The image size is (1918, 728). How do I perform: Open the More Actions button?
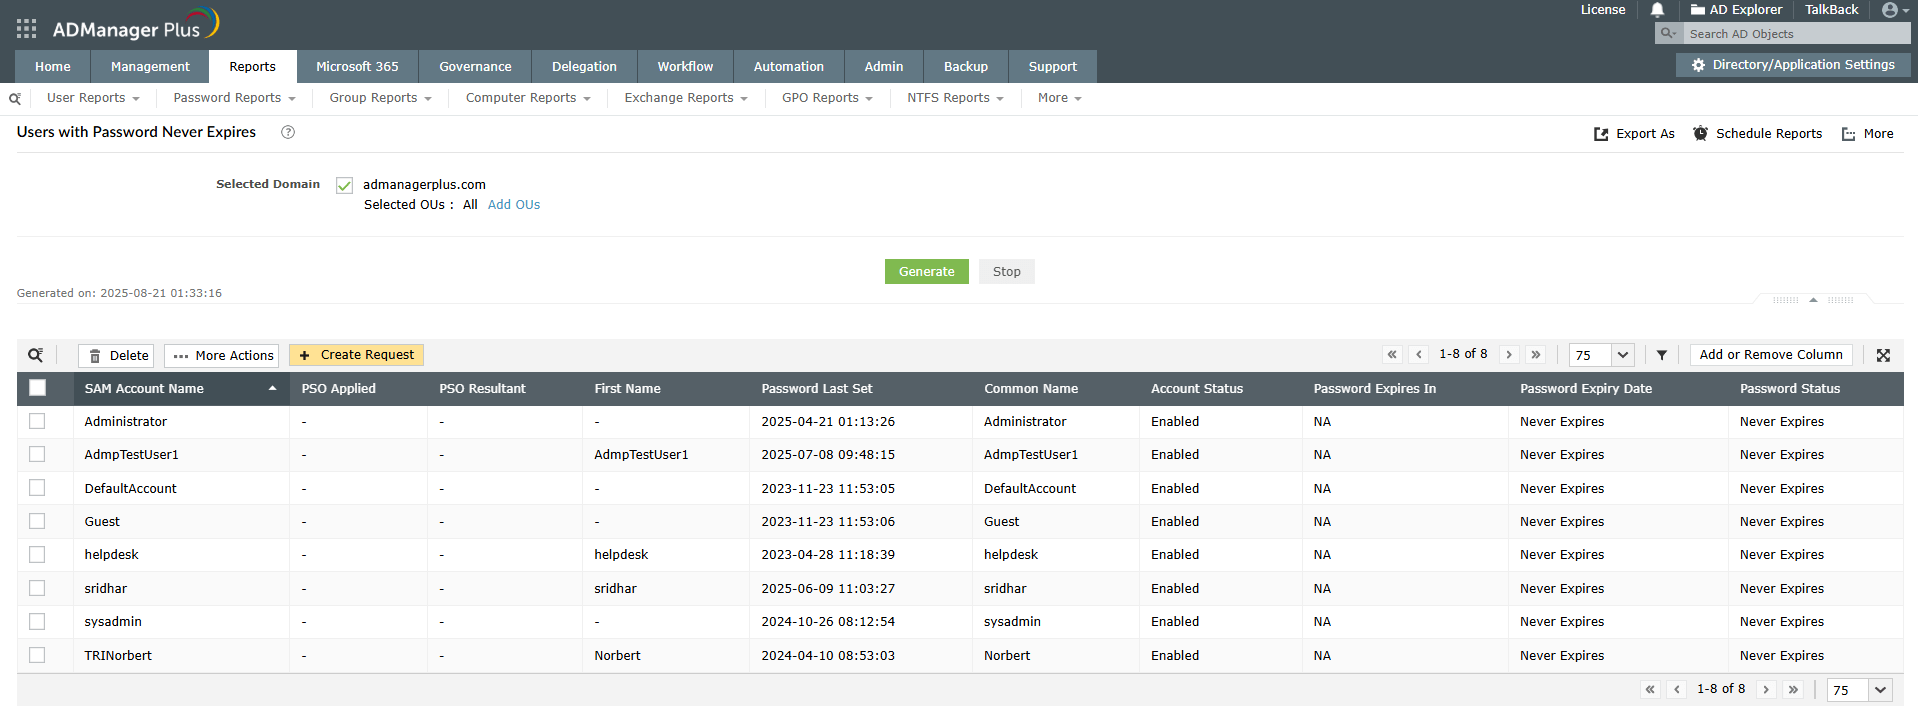pos(221,356)
